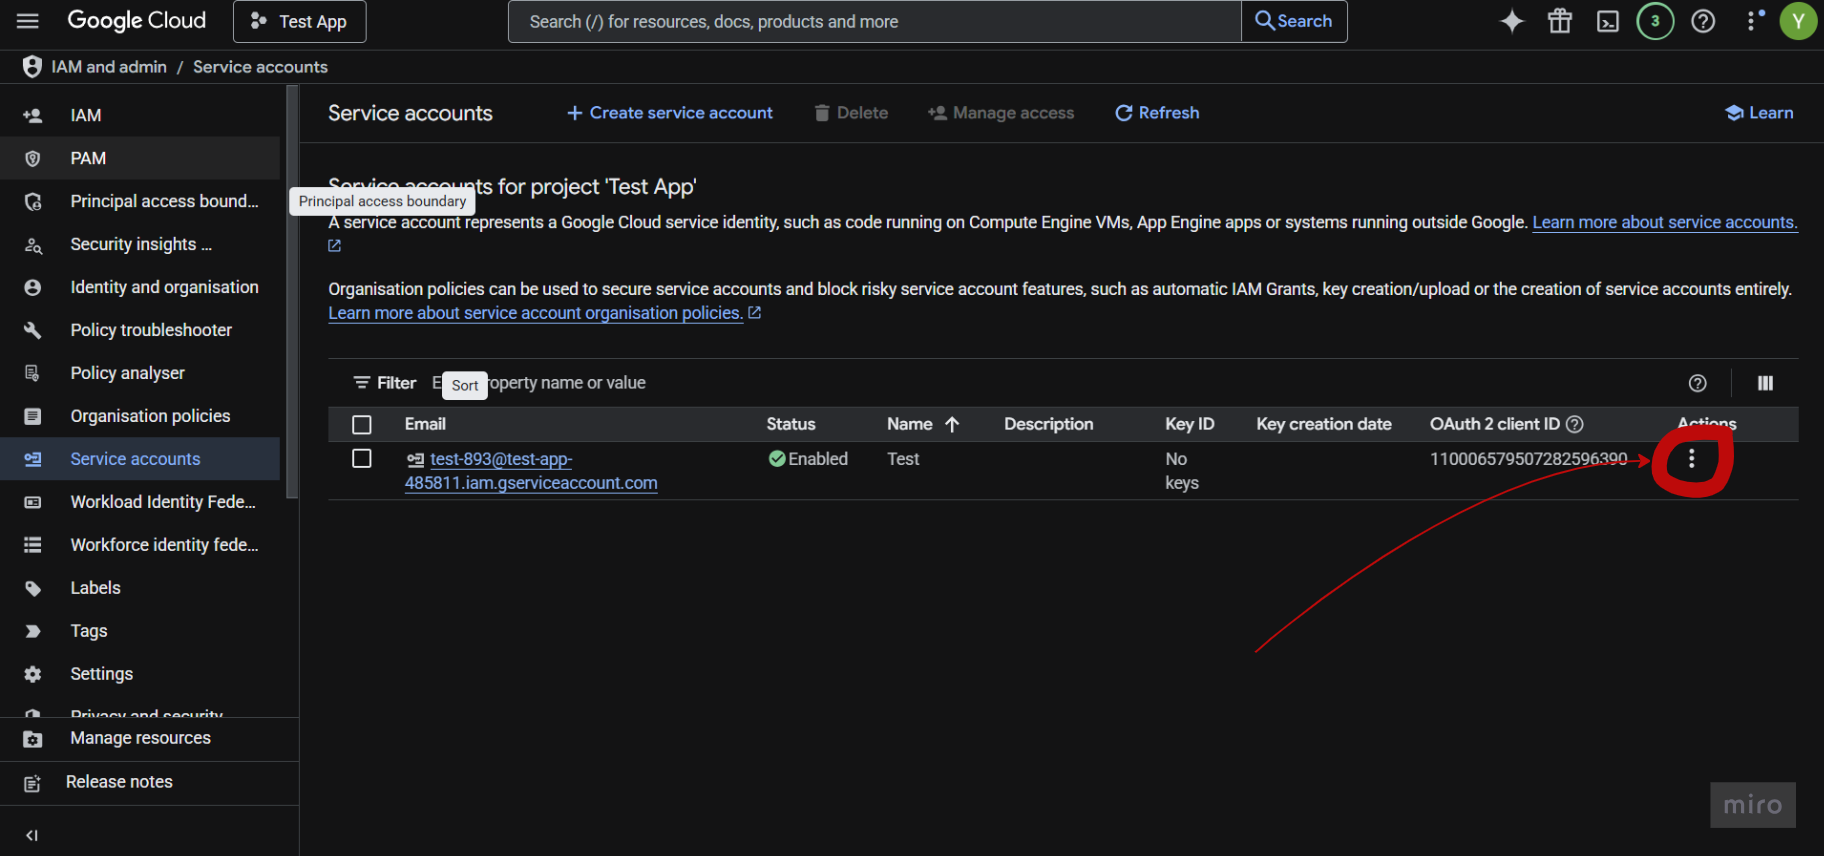1824x856 pixels.
Task: Open the test-893@test-app service account email link
Action: tap(531, 471)
